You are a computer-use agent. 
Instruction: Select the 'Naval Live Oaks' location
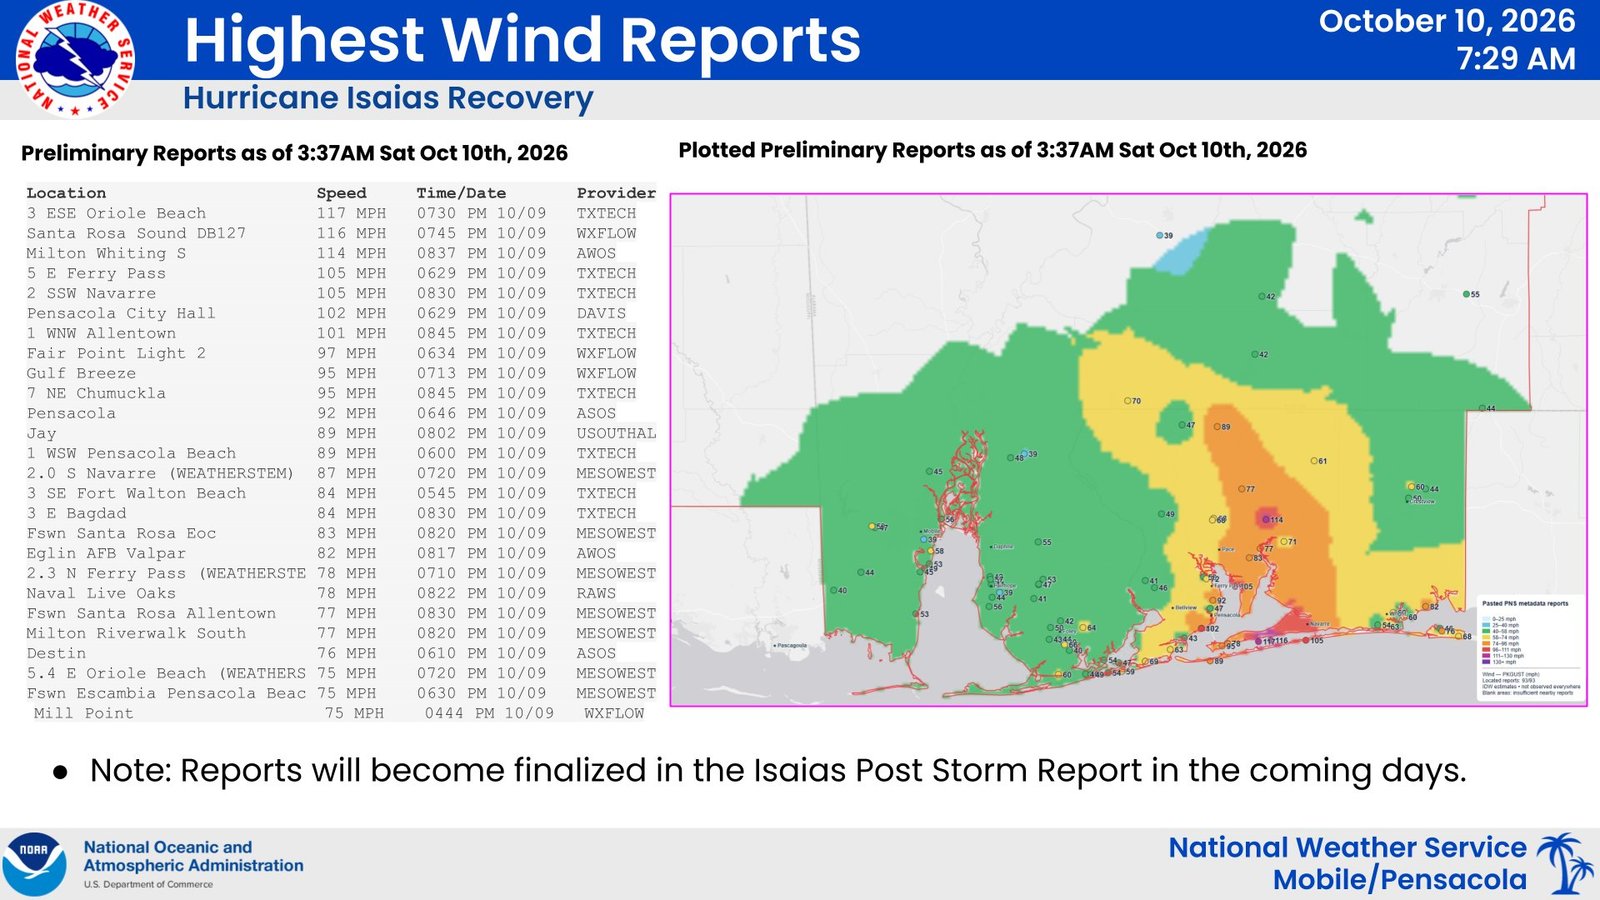(101, 593)
